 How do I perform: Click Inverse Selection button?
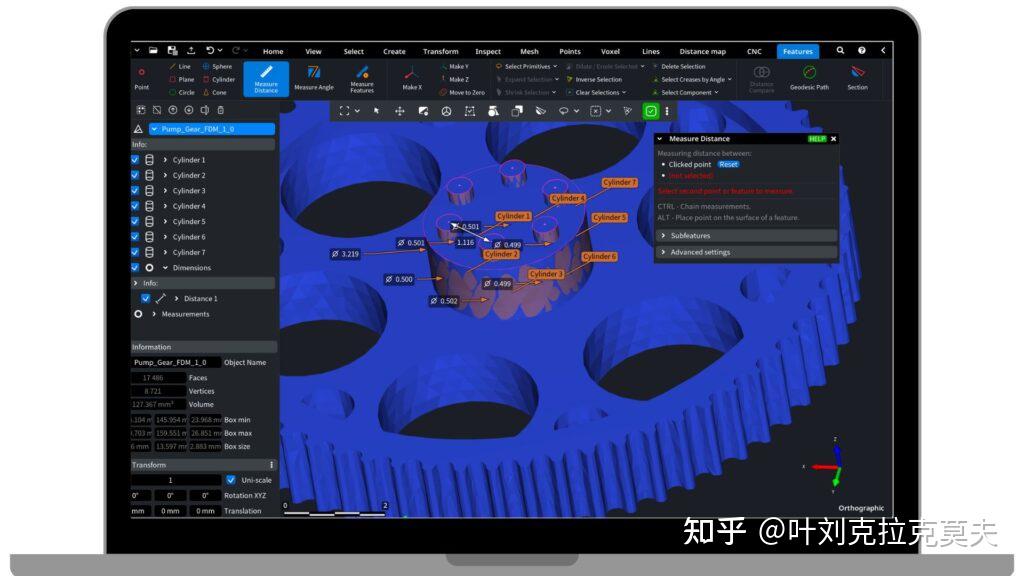coord(594,80)
